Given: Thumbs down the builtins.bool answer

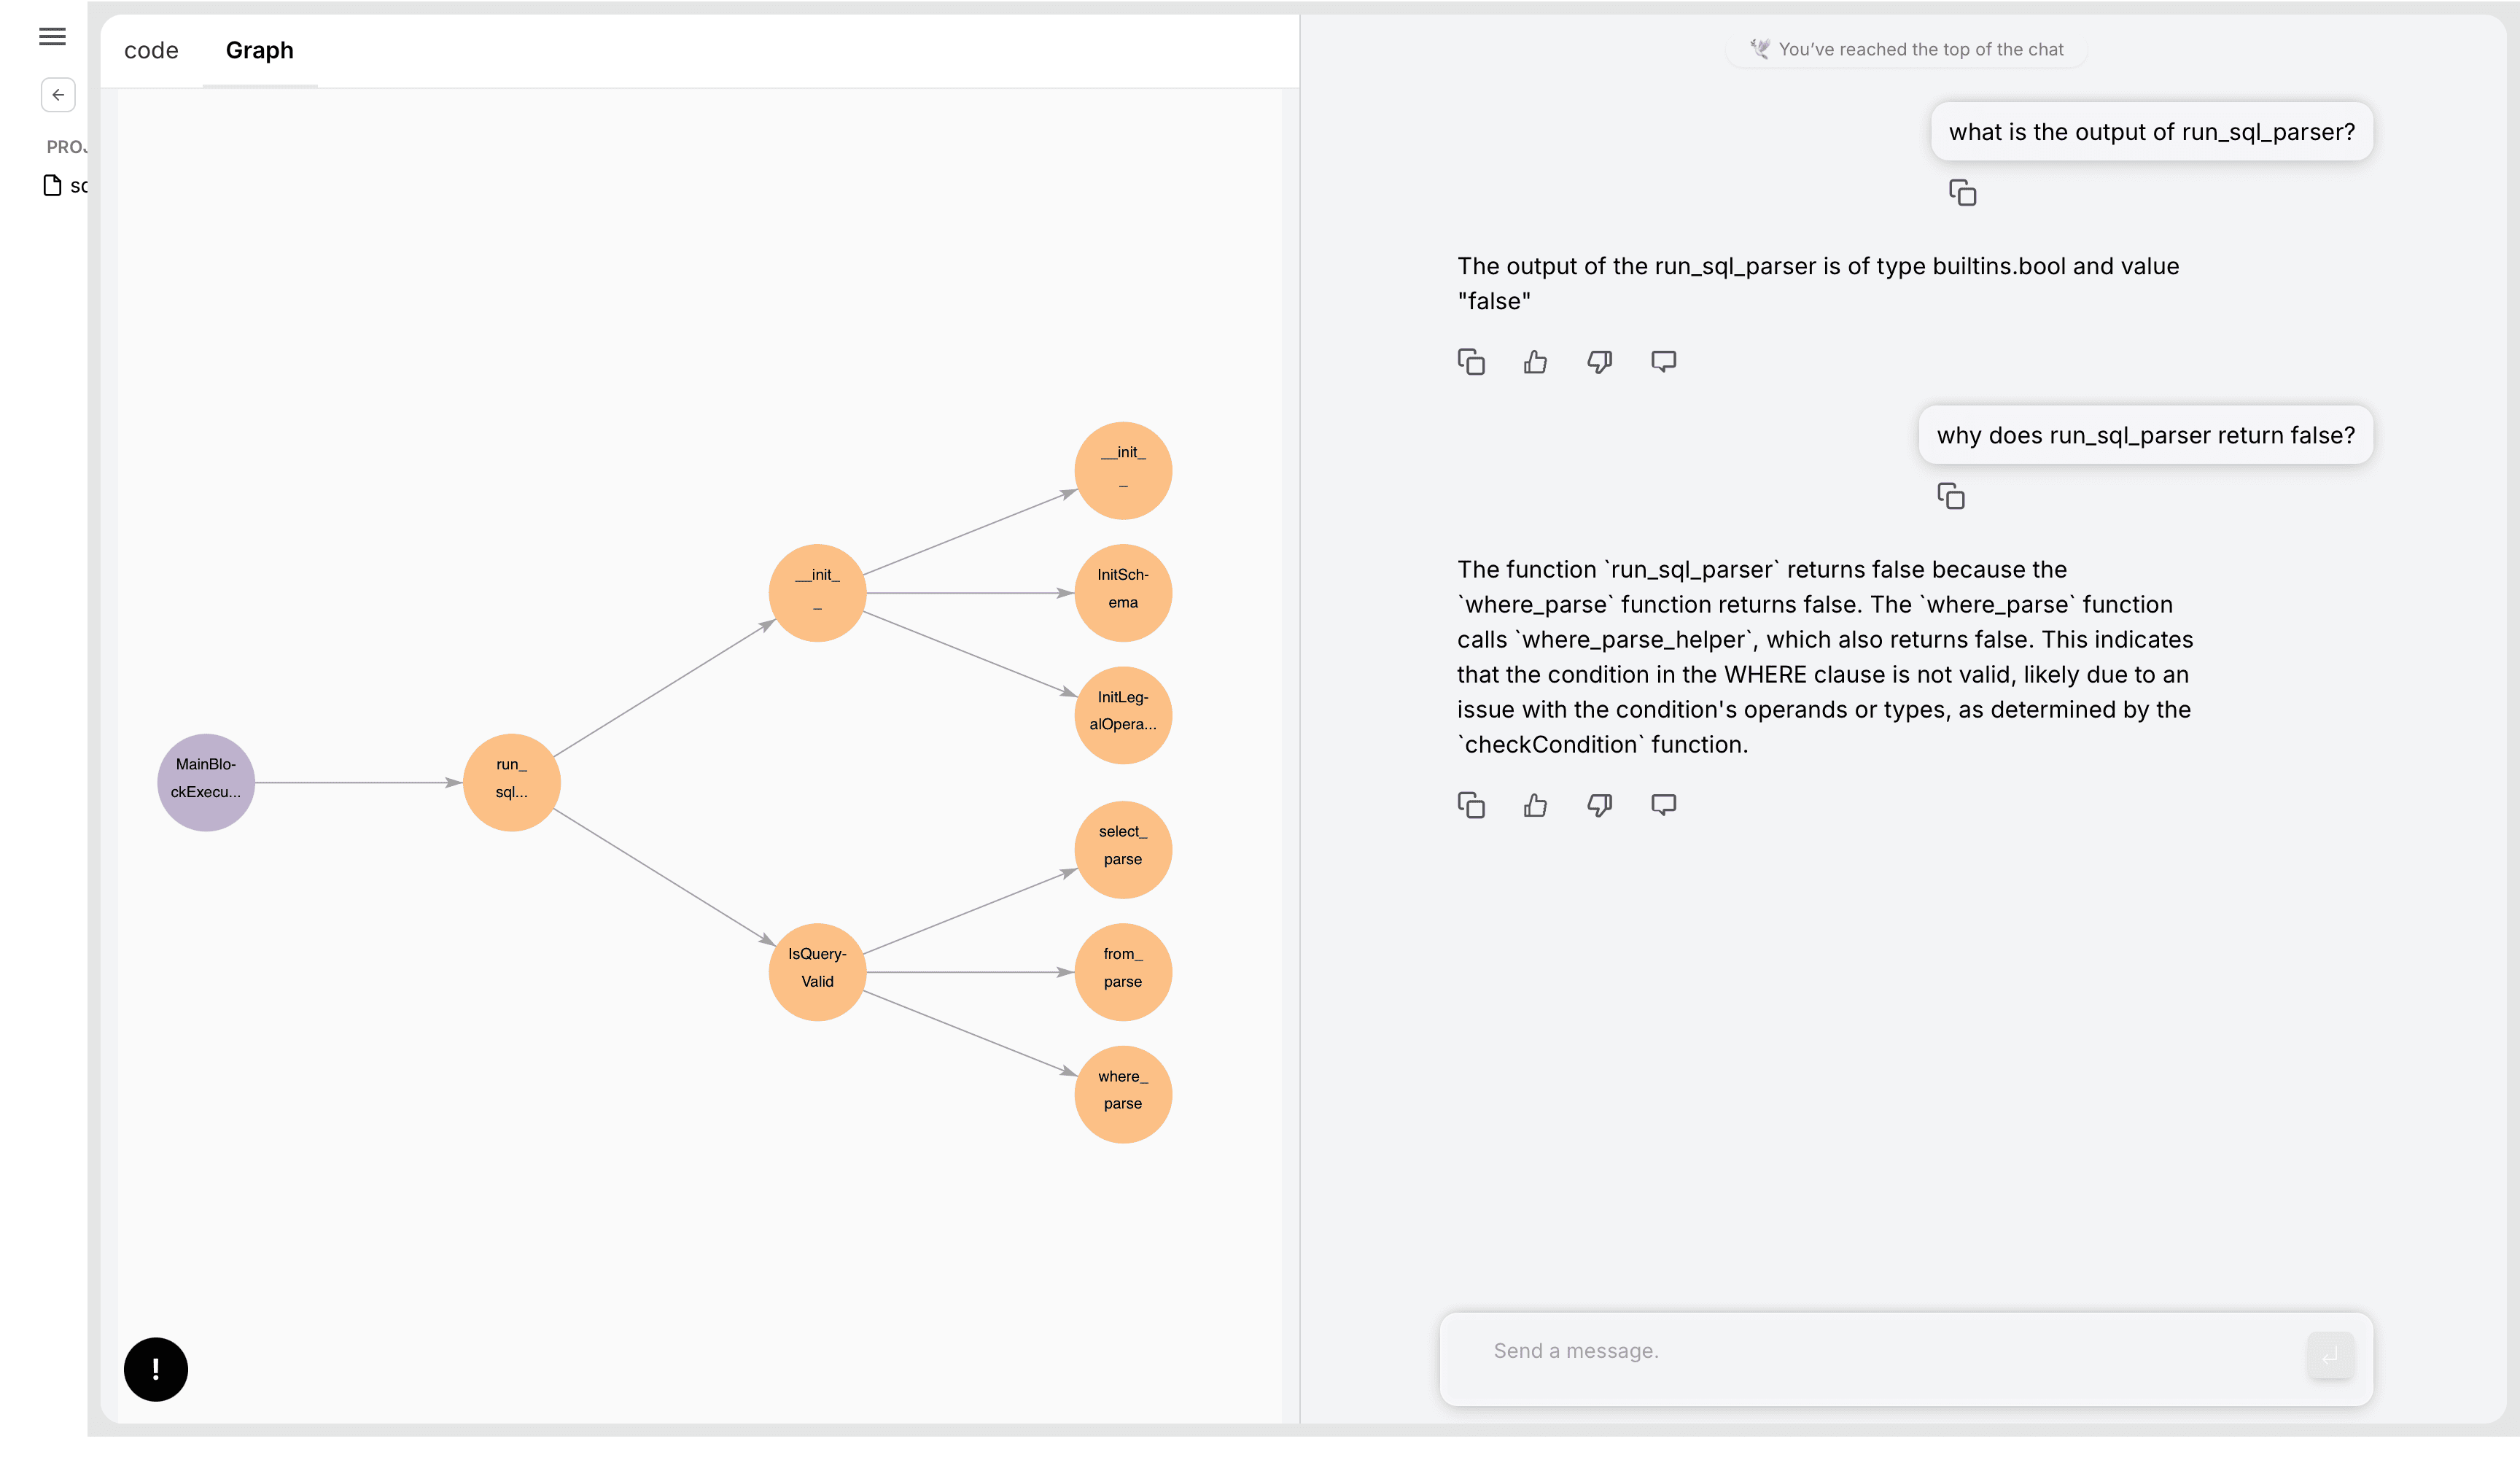Looking at the screenshot, I should tap(1599, 362).
